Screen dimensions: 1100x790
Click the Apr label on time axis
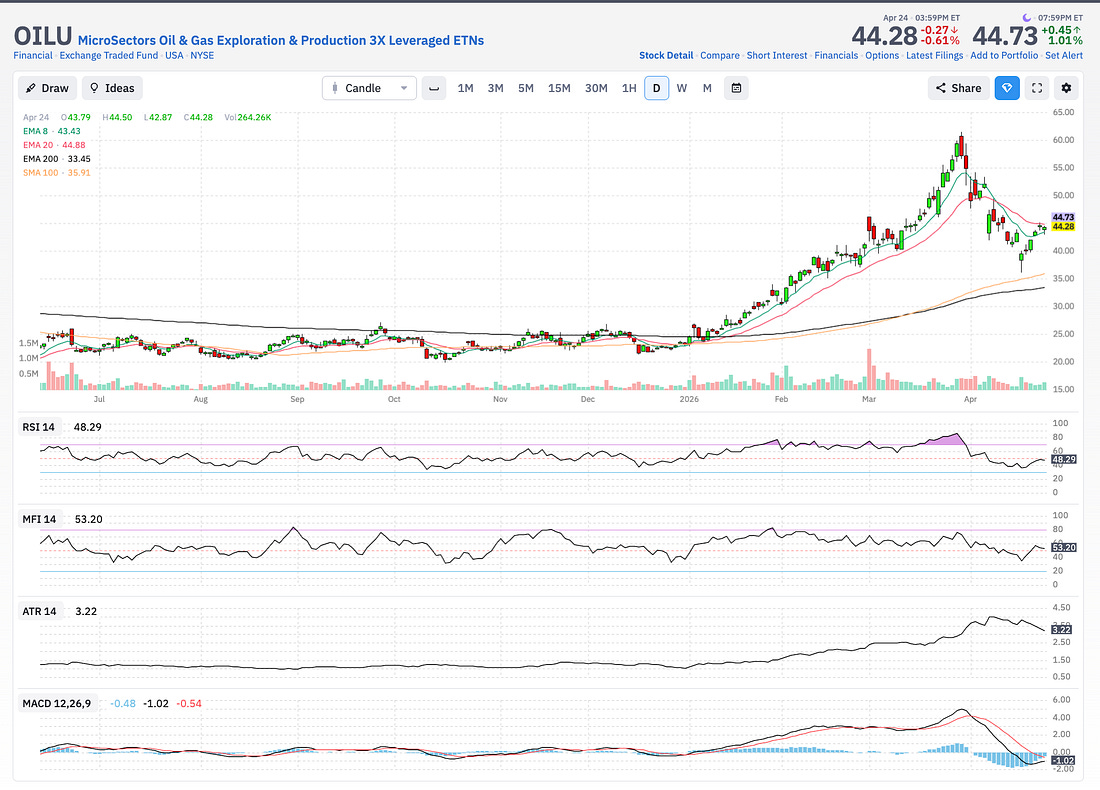(970, 399)
